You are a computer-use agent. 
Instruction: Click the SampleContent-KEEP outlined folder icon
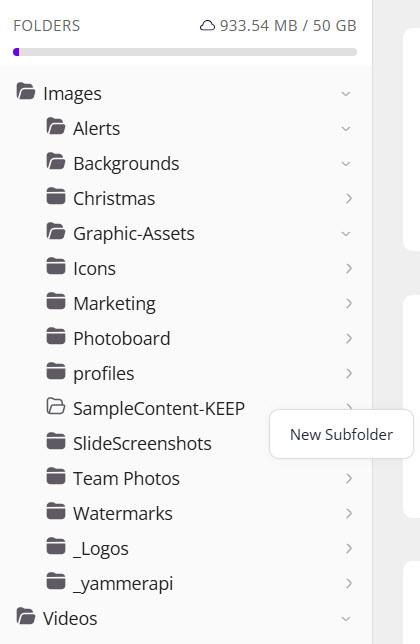pyautogui.click(x=55, y=406)
